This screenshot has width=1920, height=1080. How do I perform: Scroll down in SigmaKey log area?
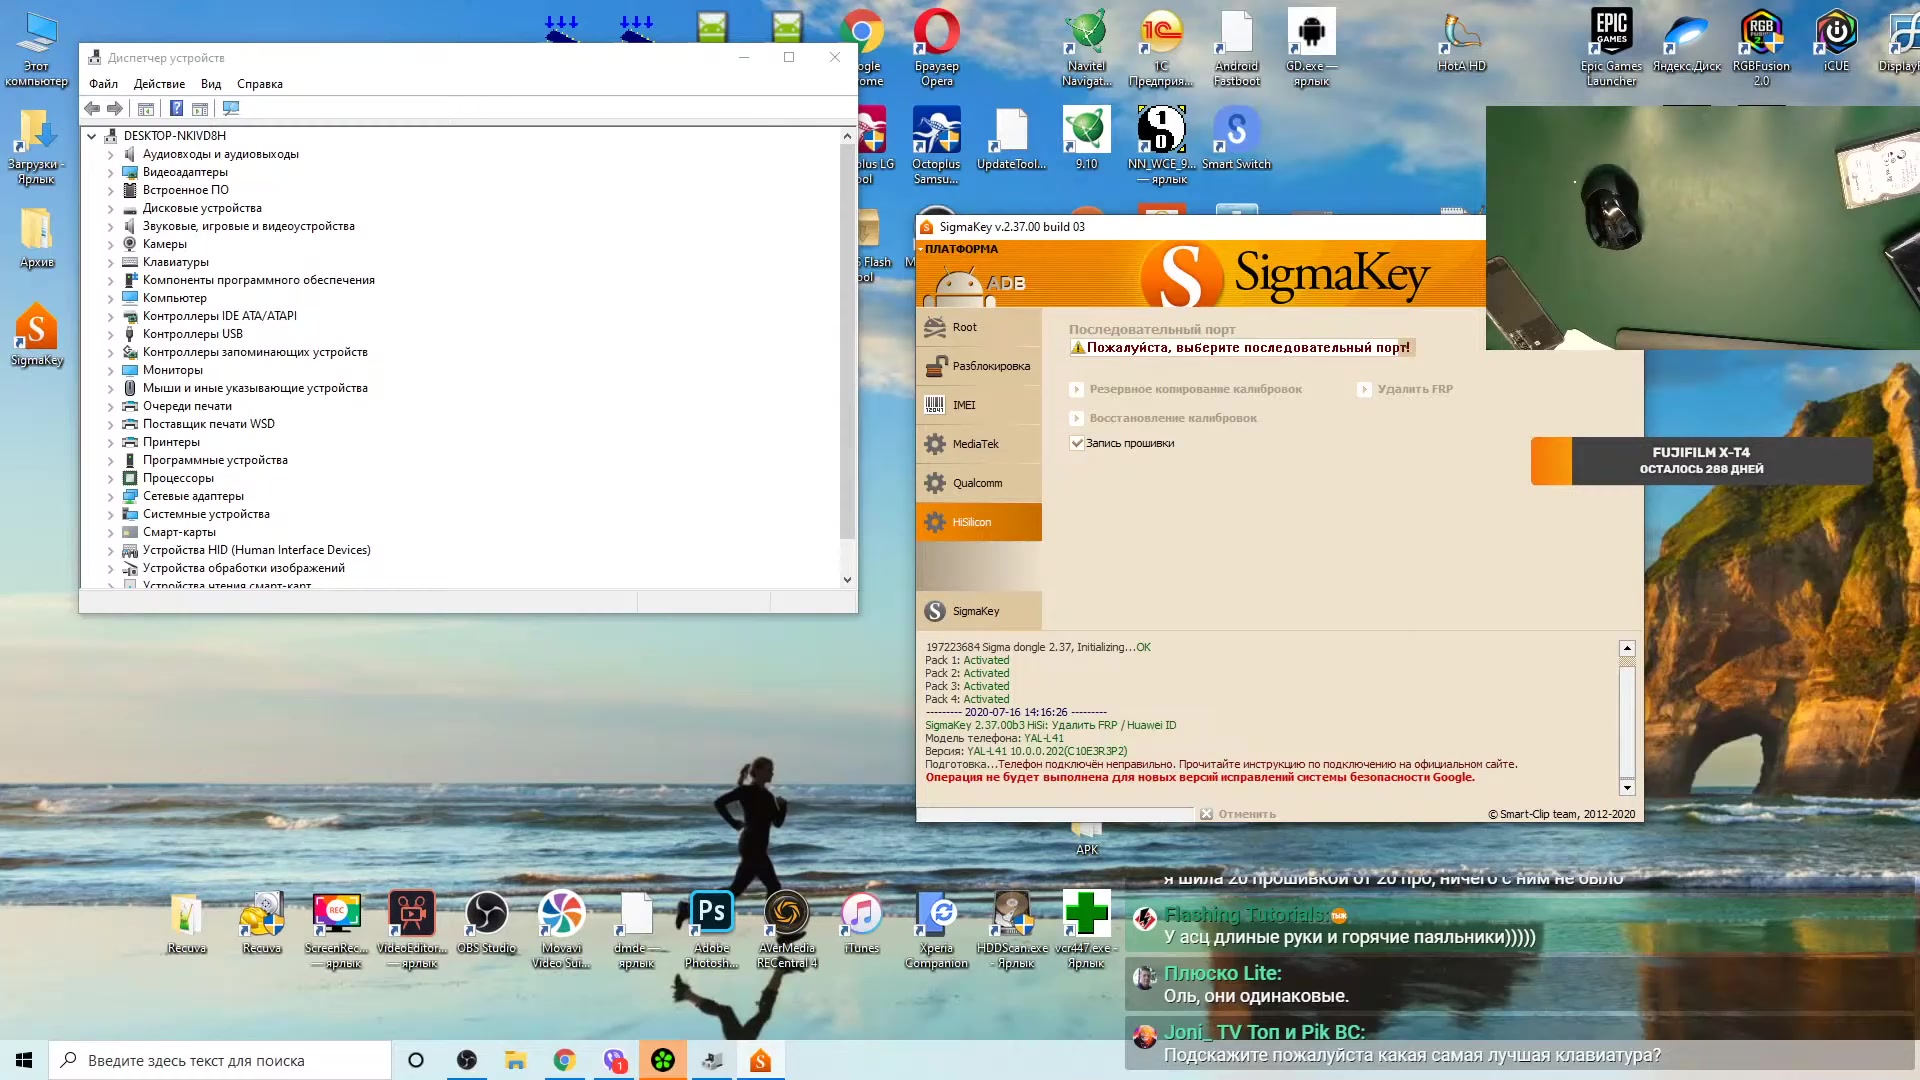[x=1627, y=787]
